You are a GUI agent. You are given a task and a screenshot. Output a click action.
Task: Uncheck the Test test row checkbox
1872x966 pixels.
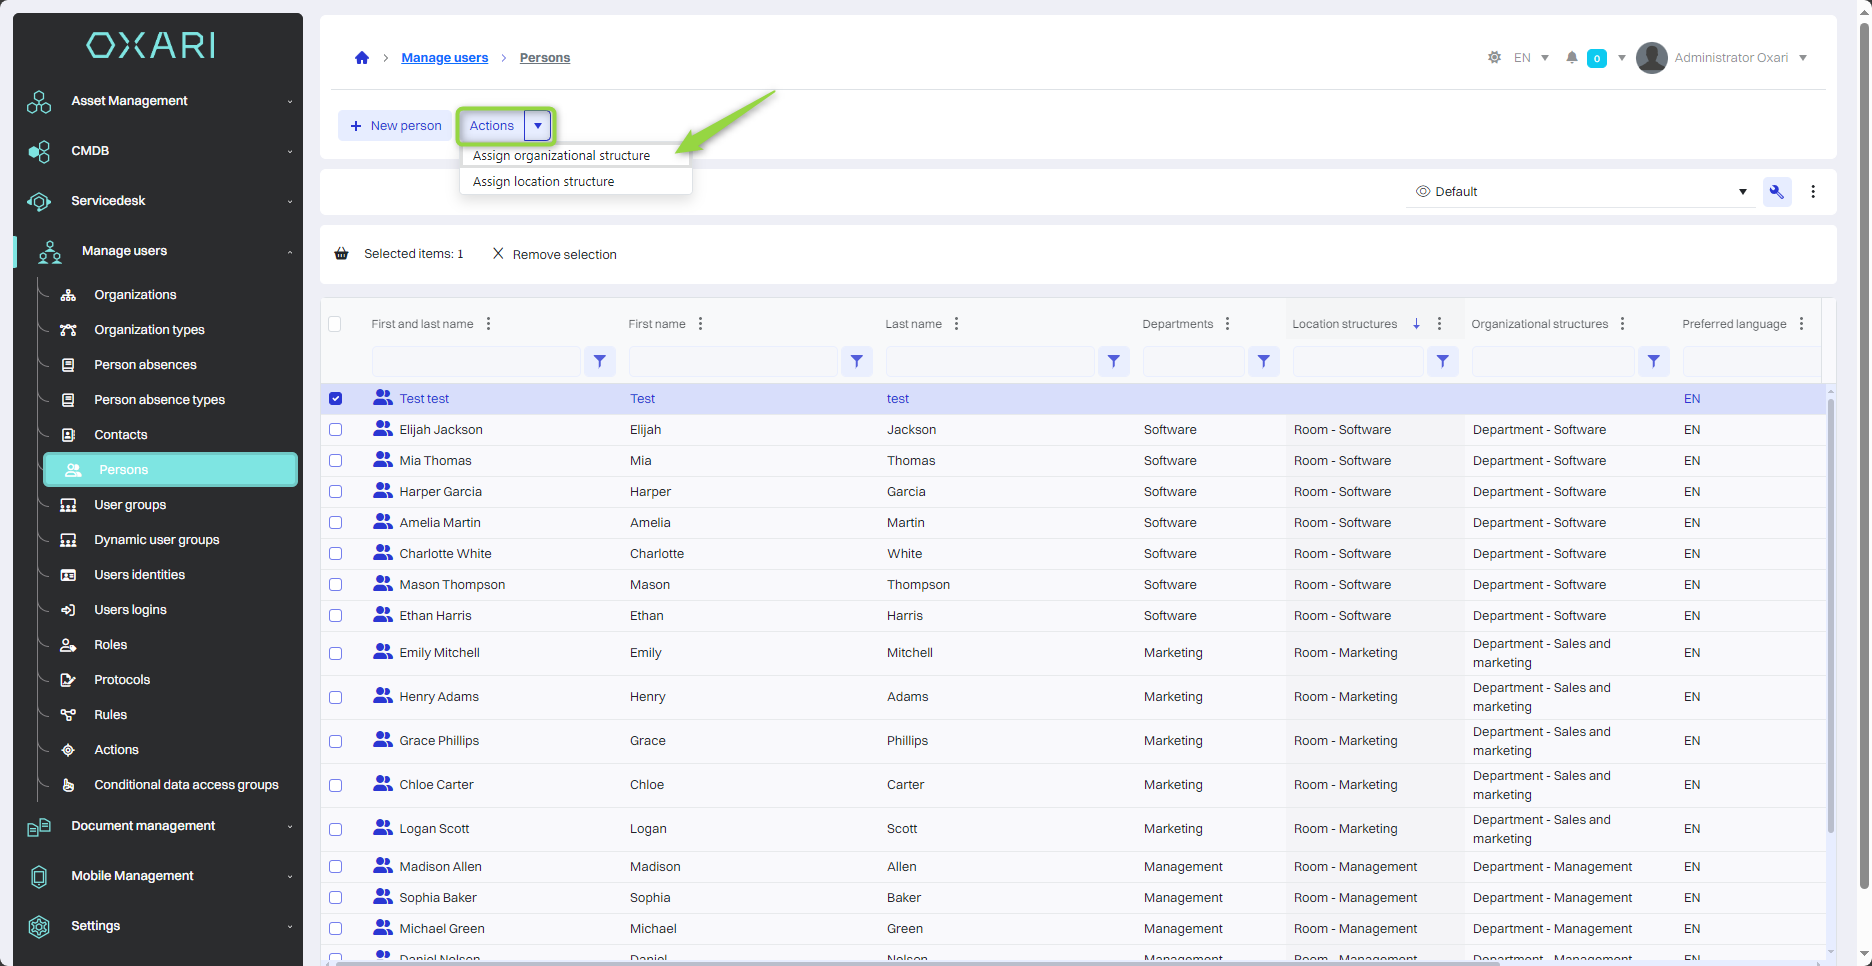pos(336,399)
